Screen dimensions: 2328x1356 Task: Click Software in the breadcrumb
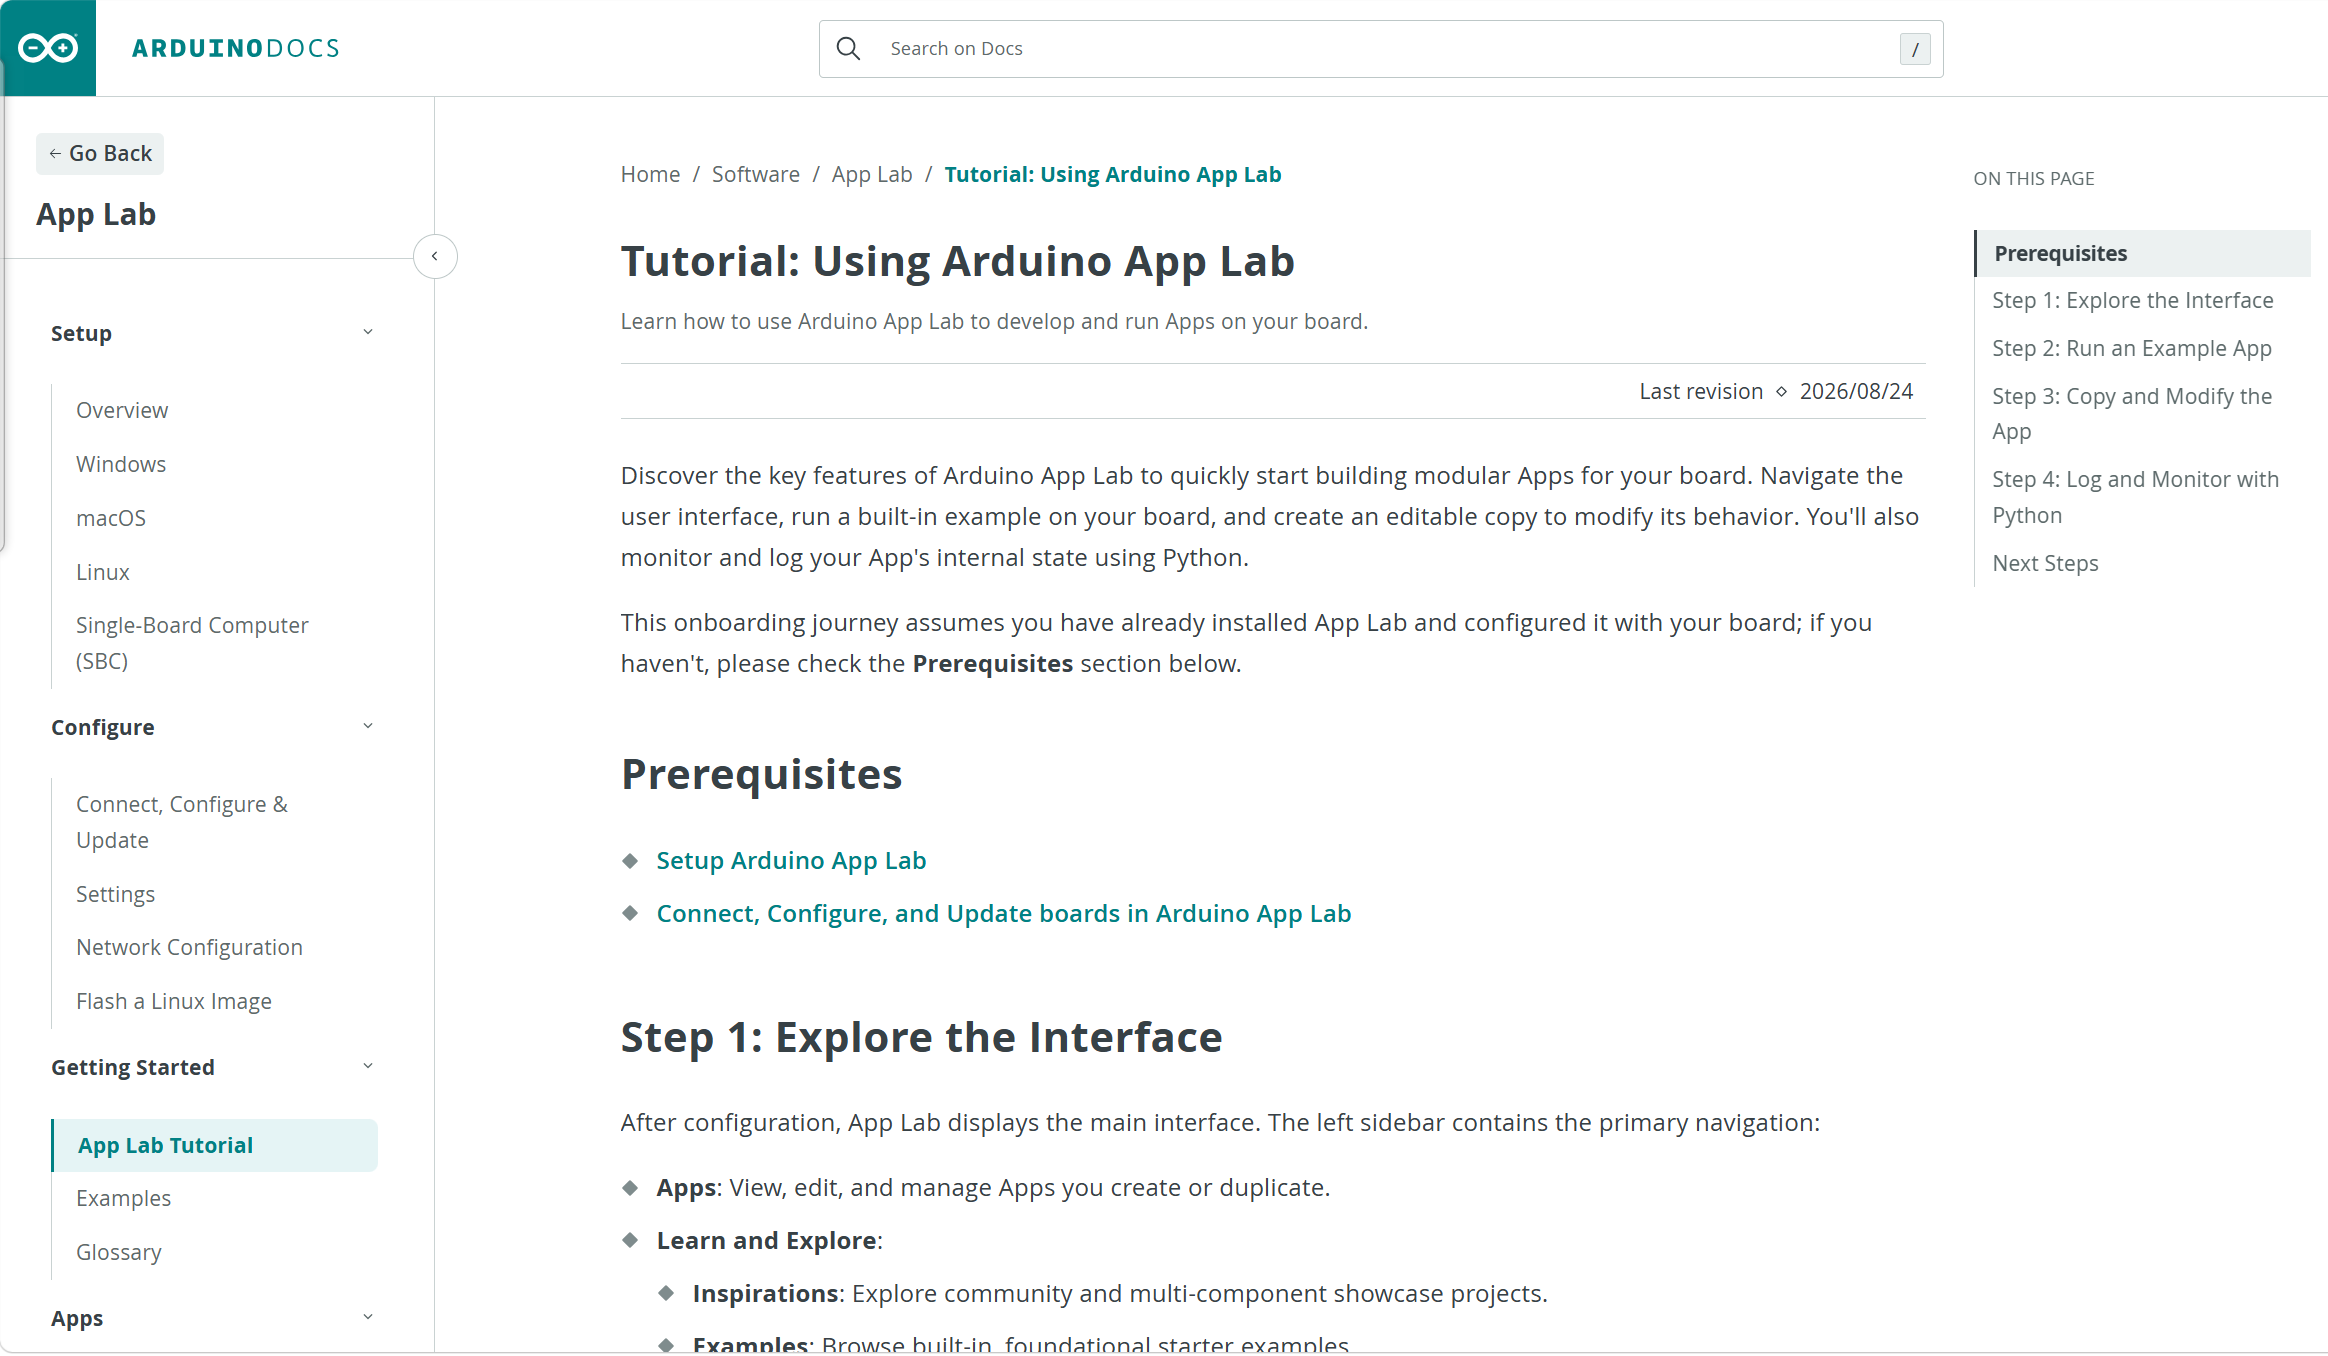click(756, 175)
